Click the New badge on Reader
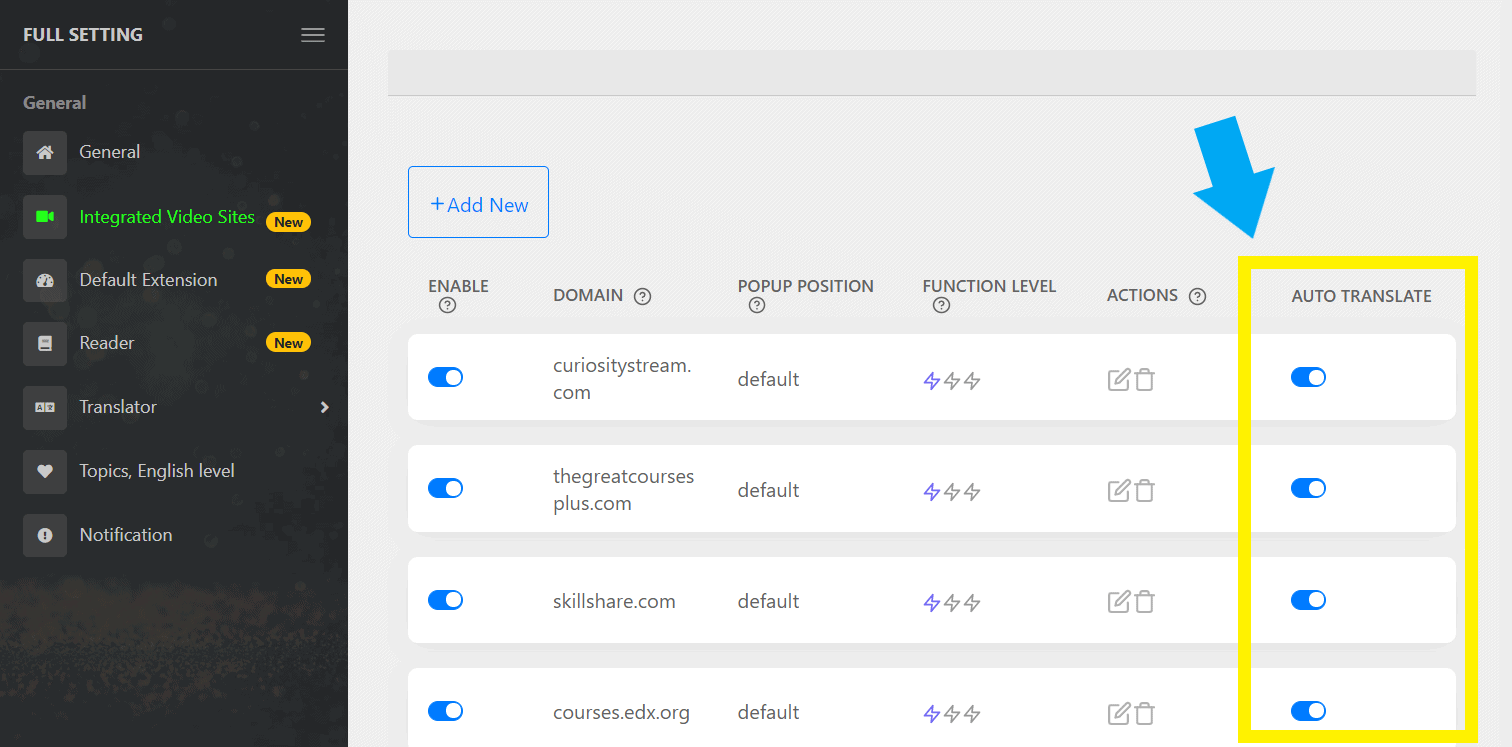 pyautogui.click(x=288, y=343)
